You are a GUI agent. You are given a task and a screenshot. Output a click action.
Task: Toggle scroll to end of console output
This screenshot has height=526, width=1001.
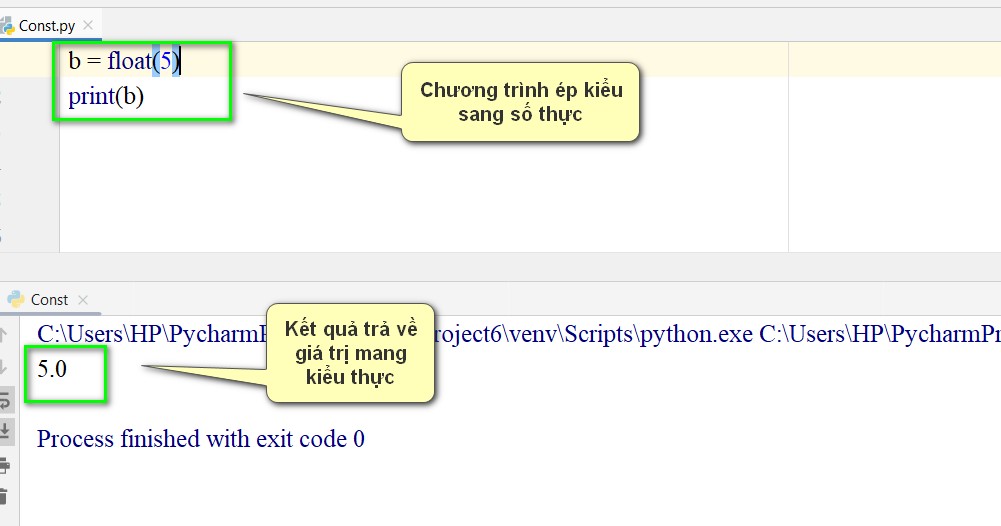(4, 431)
